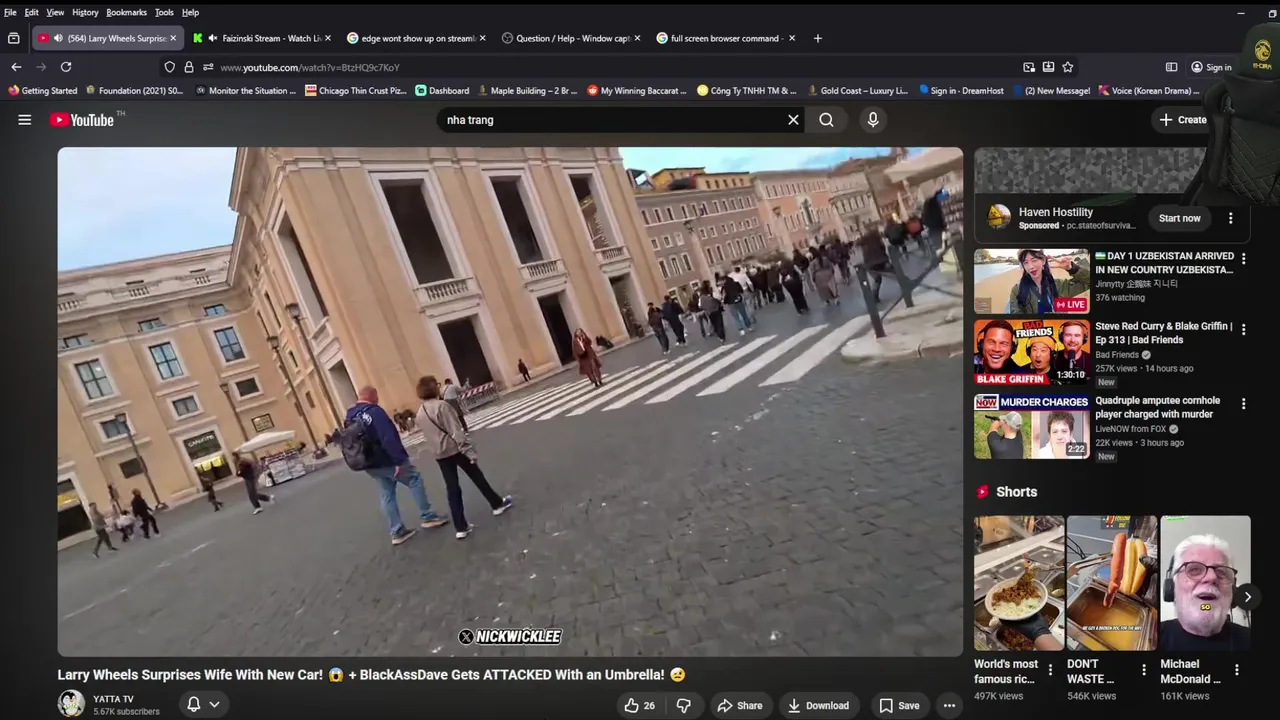The width and height of the screenshot is (1280, 720).
Task: Download this video
Action: pyautogui.click(x=818, y=705)
